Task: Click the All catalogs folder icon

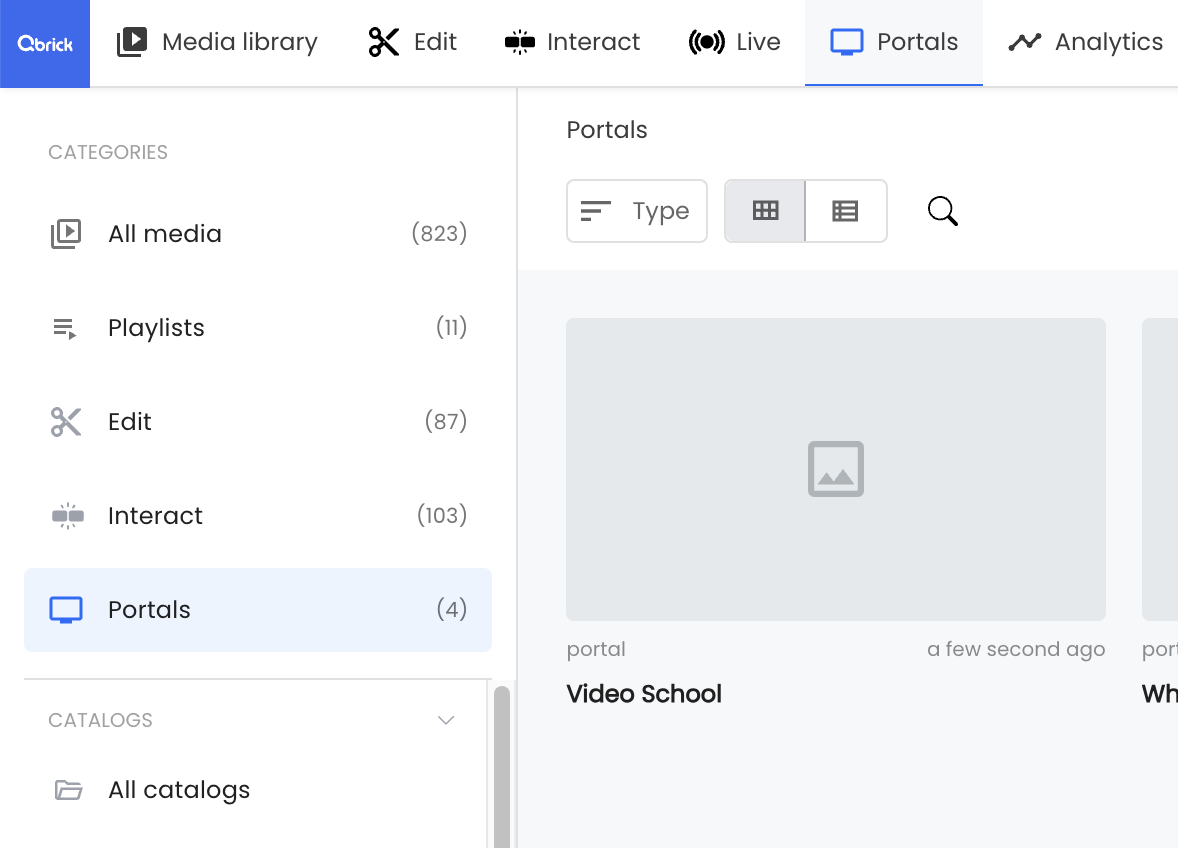Action: point(68,790)
